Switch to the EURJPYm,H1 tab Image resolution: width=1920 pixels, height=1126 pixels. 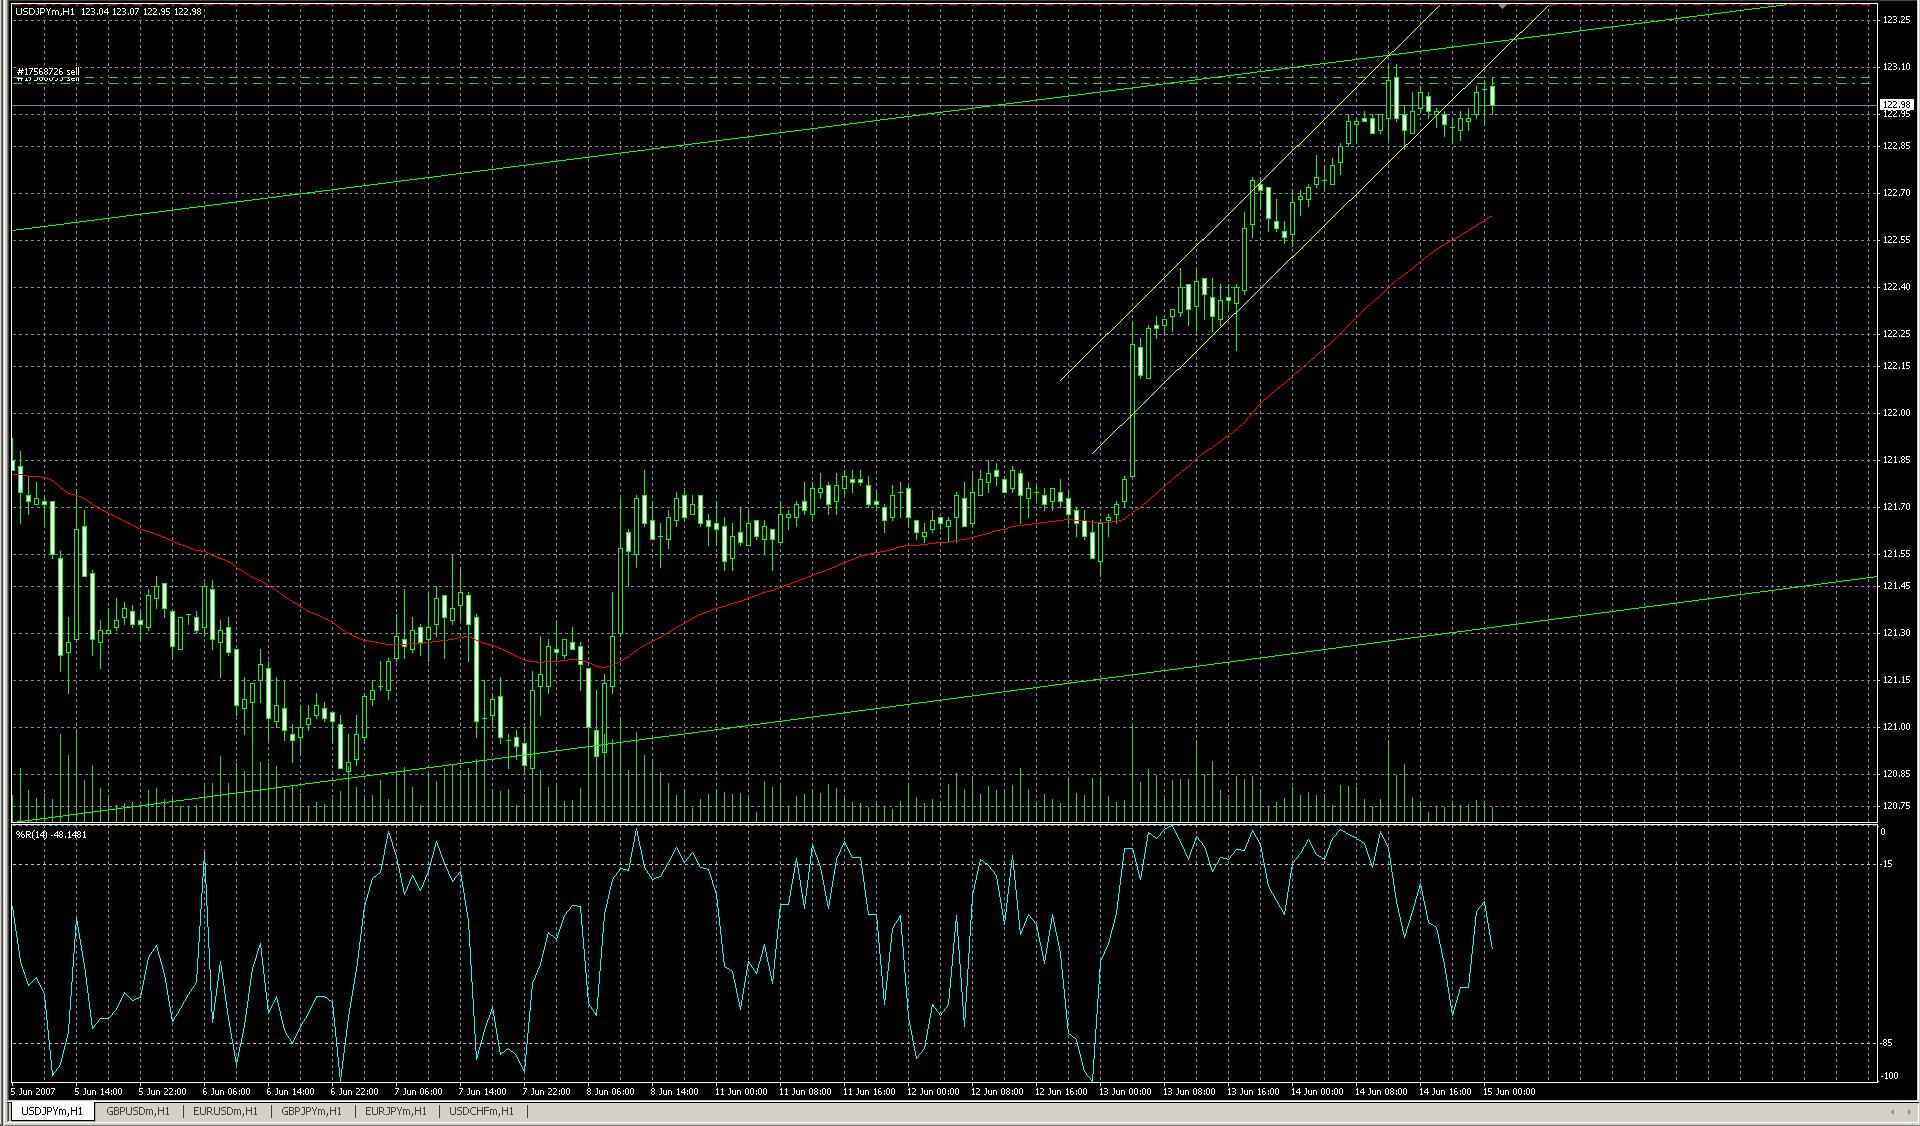click(x=396, y=1111)
